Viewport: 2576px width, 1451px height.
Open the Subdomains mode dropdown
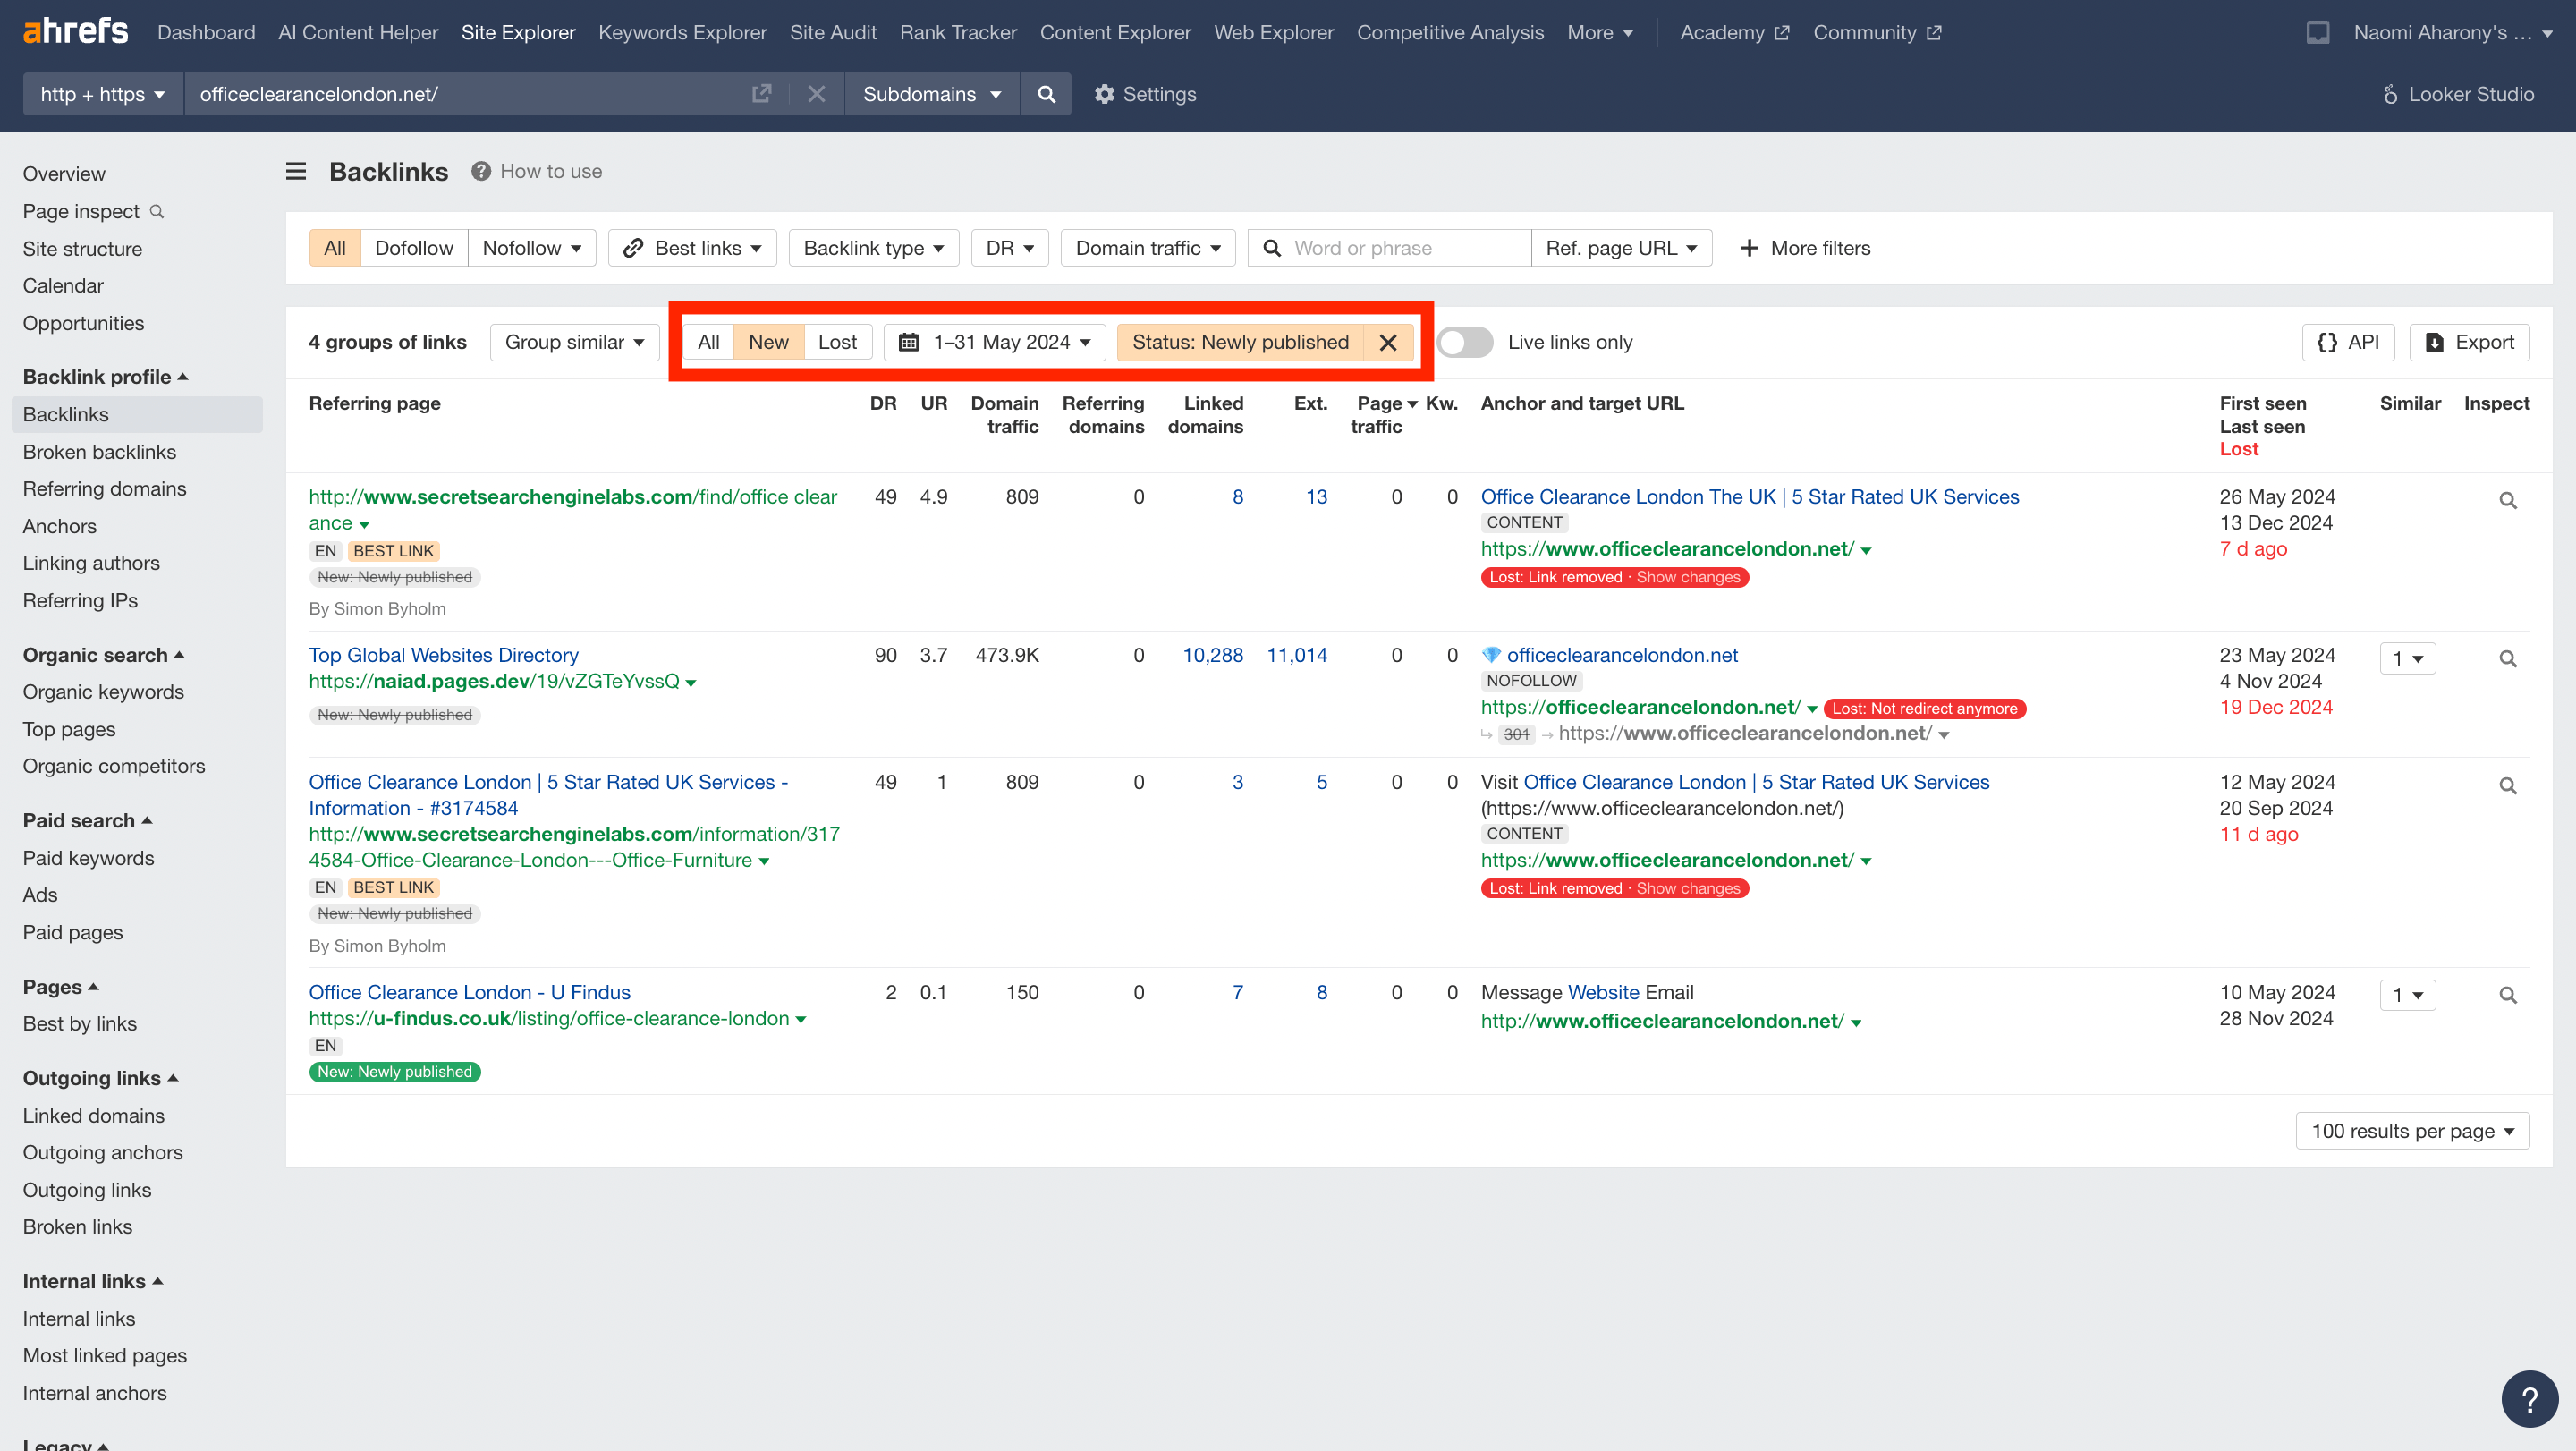[x=932, y=94]
